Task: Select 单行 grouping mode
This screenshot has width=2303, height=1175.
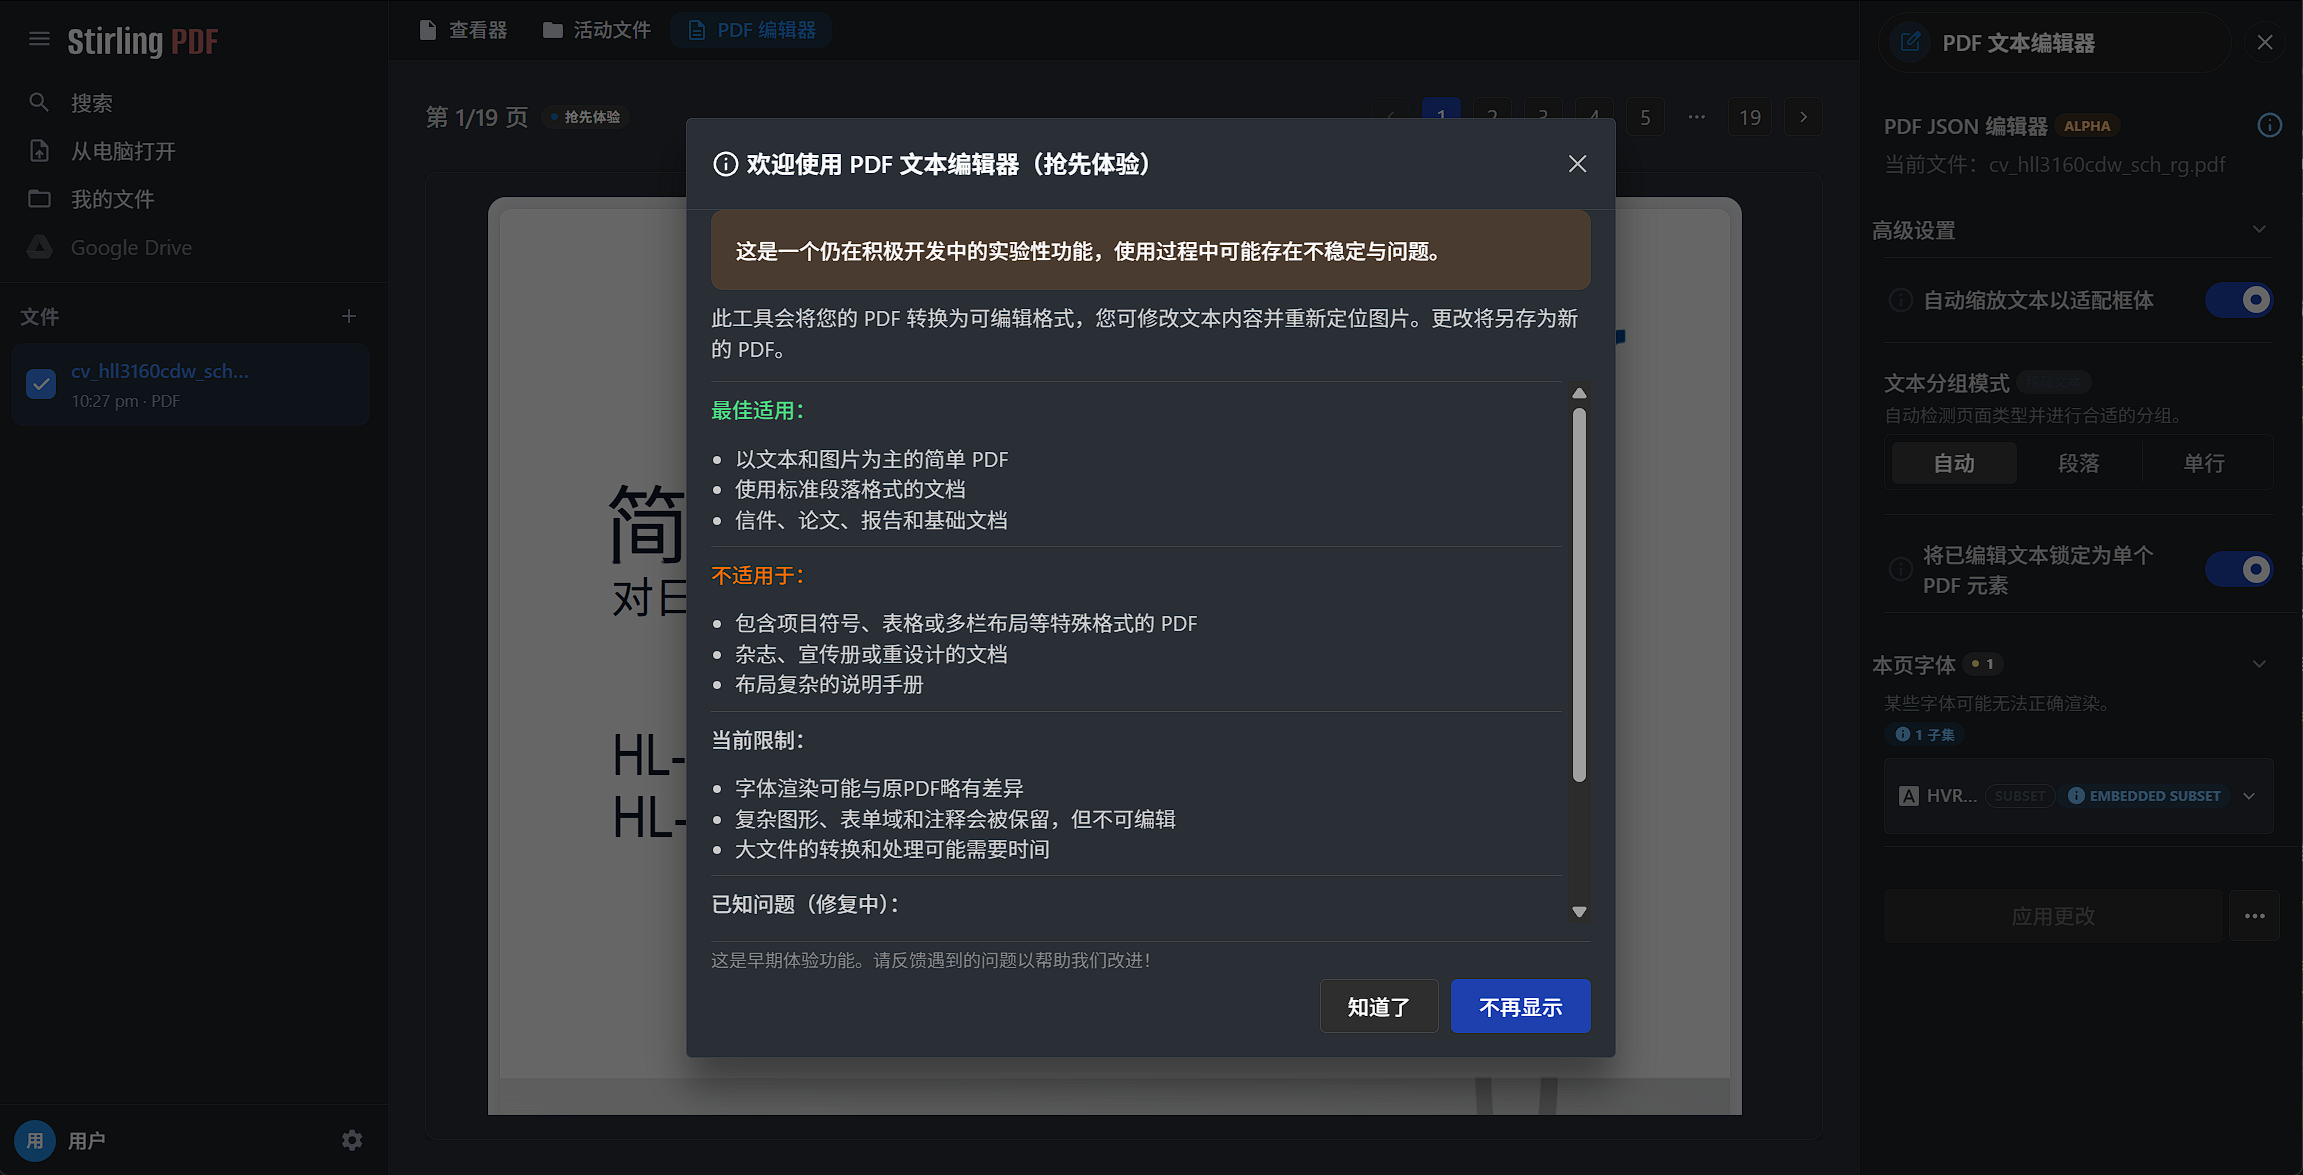Action: coord(2204,463)
